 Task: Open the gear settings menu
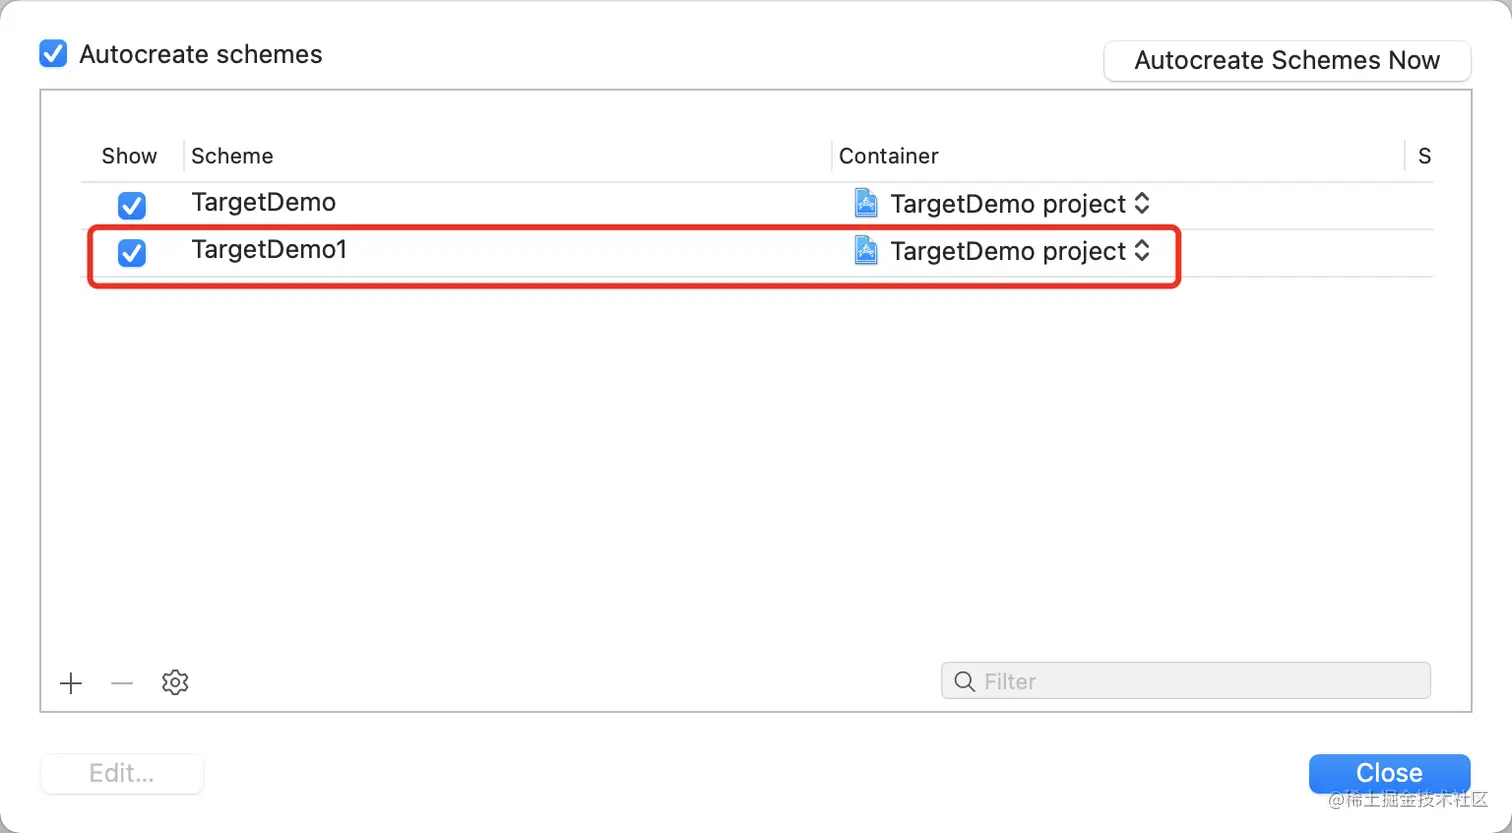click(x=175, y=683)
